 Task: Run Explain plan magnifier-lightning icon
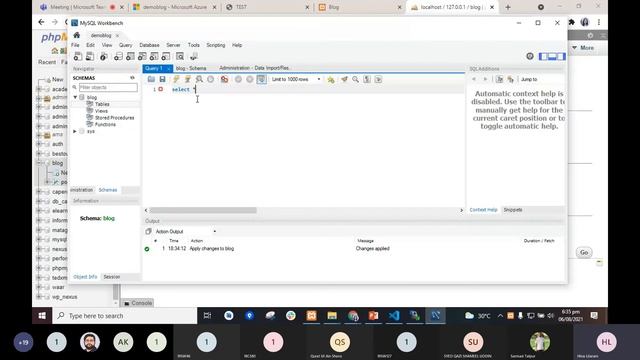tap(199, 79)
